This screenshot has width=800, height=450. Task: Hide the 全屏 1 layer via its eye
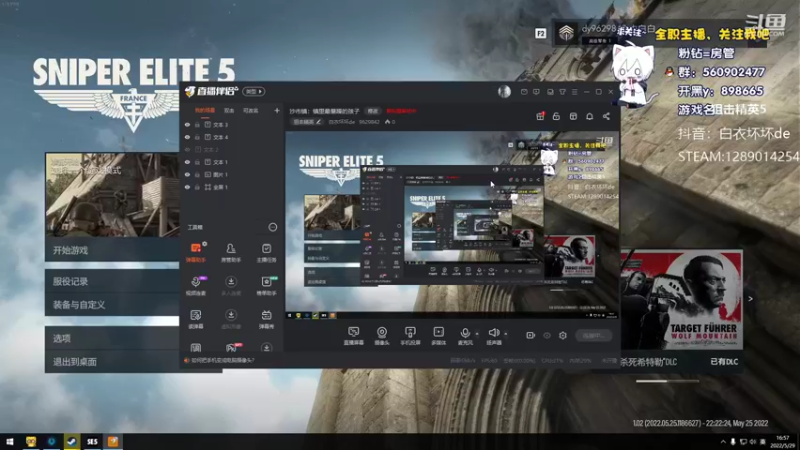187,187
